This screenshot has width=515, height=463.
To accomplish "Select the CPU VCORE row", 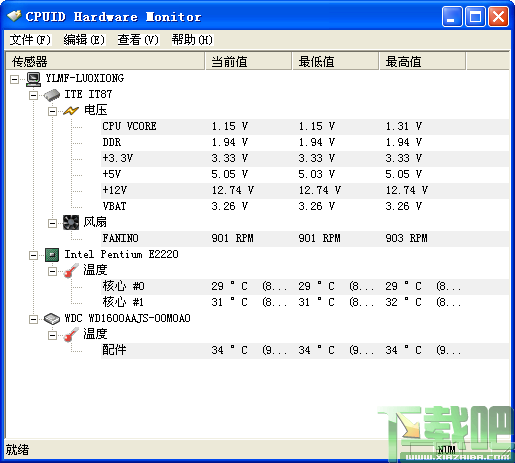I will coord(305,127).
